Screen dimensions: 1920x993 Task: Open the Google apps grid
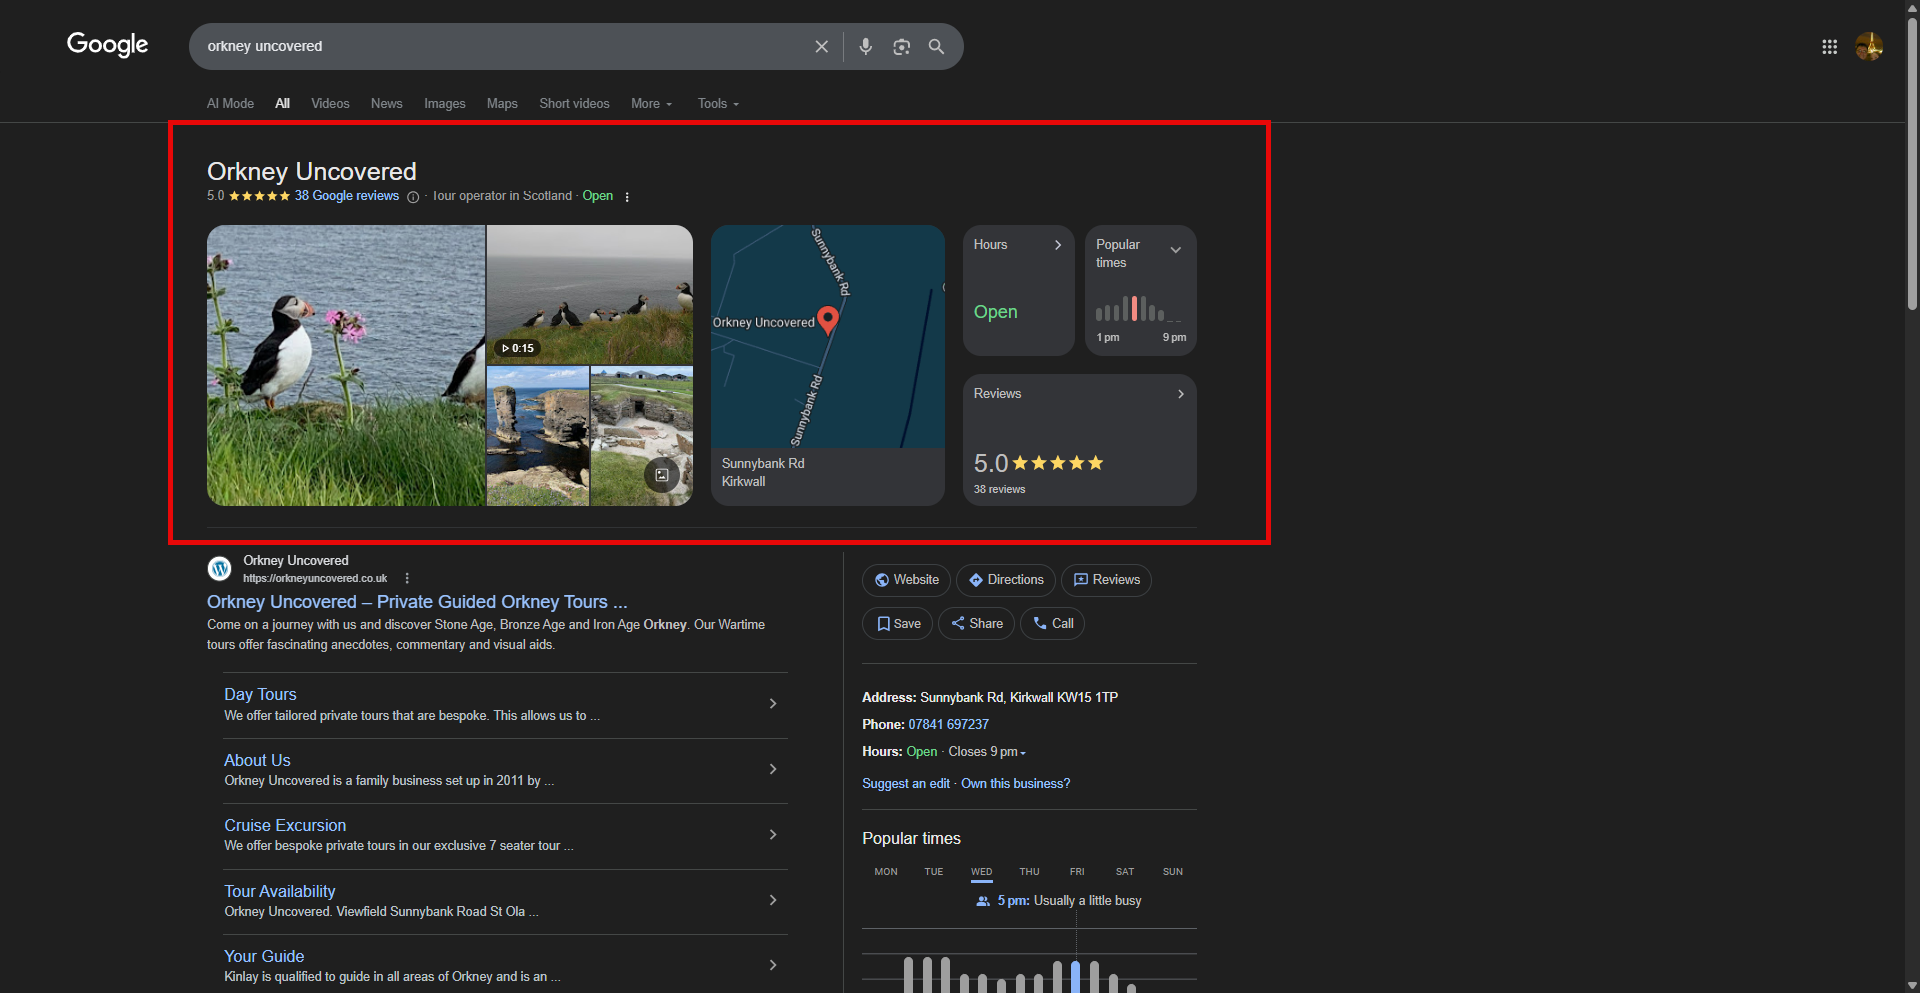tap(1830, 47)
